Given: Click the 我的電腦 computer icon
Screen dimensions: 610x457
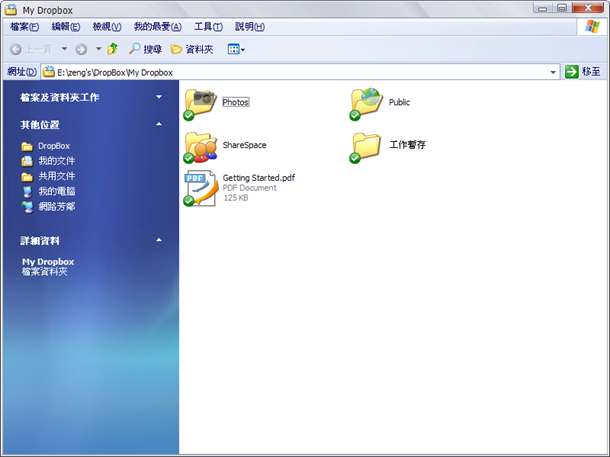Looking at the screenshot, I should pyautogui.click(x=27, y=191).
